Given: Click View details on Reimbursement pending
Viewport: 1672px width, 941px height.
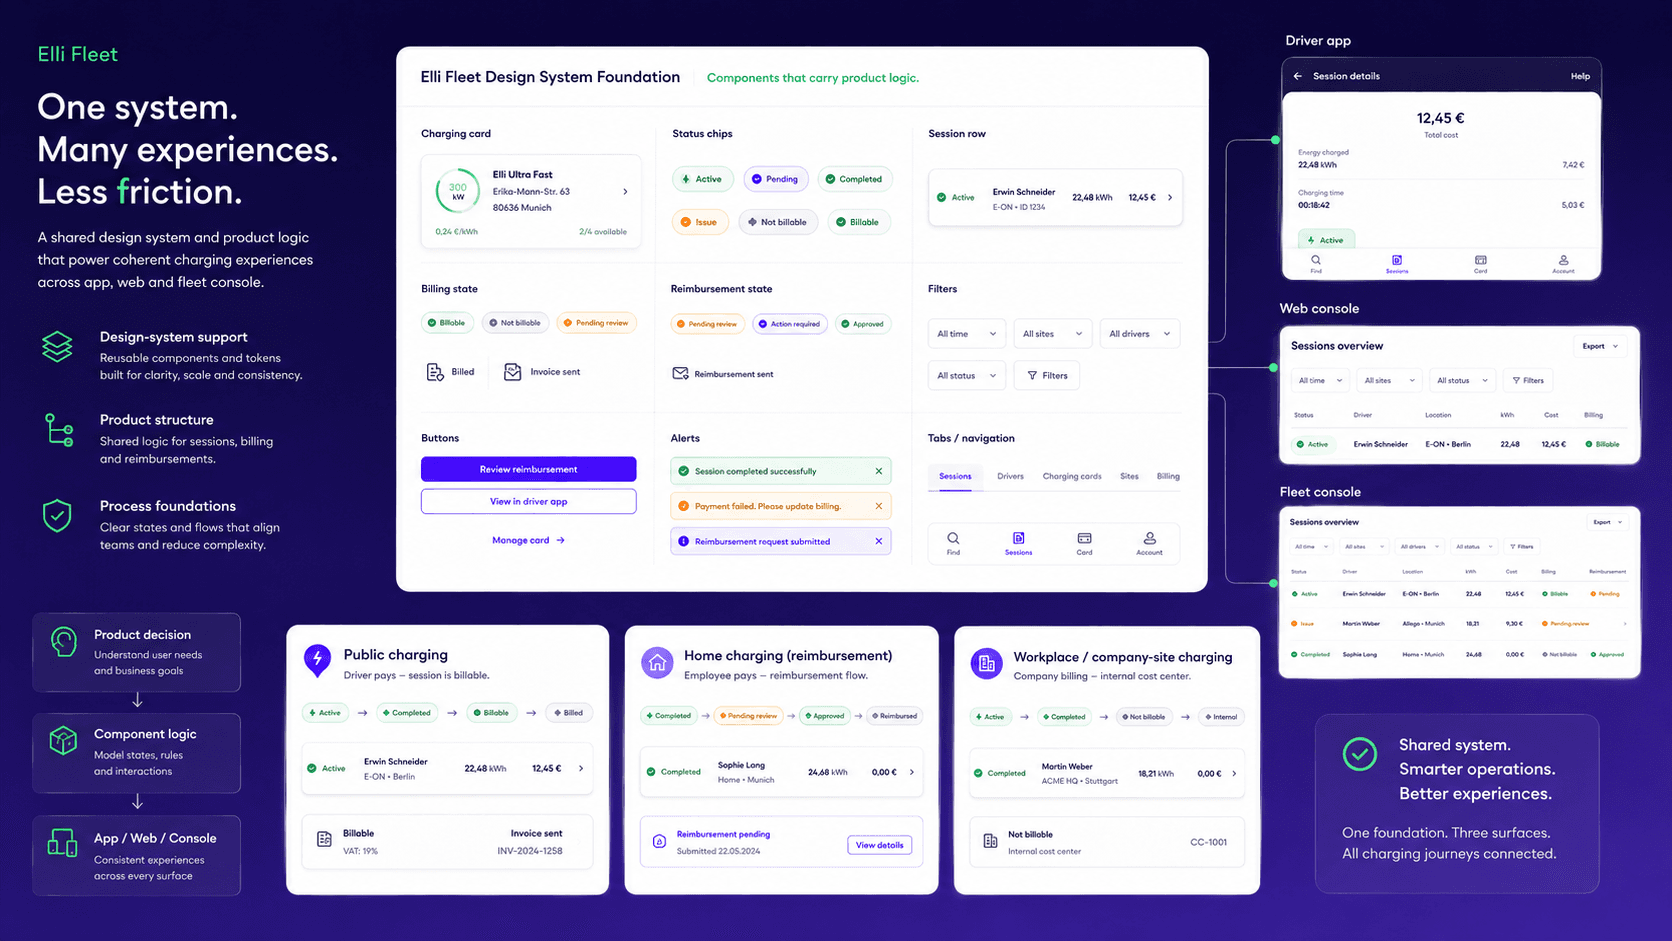Looking at the screenshot, I should pyautogui.click(x=879, y=845).
